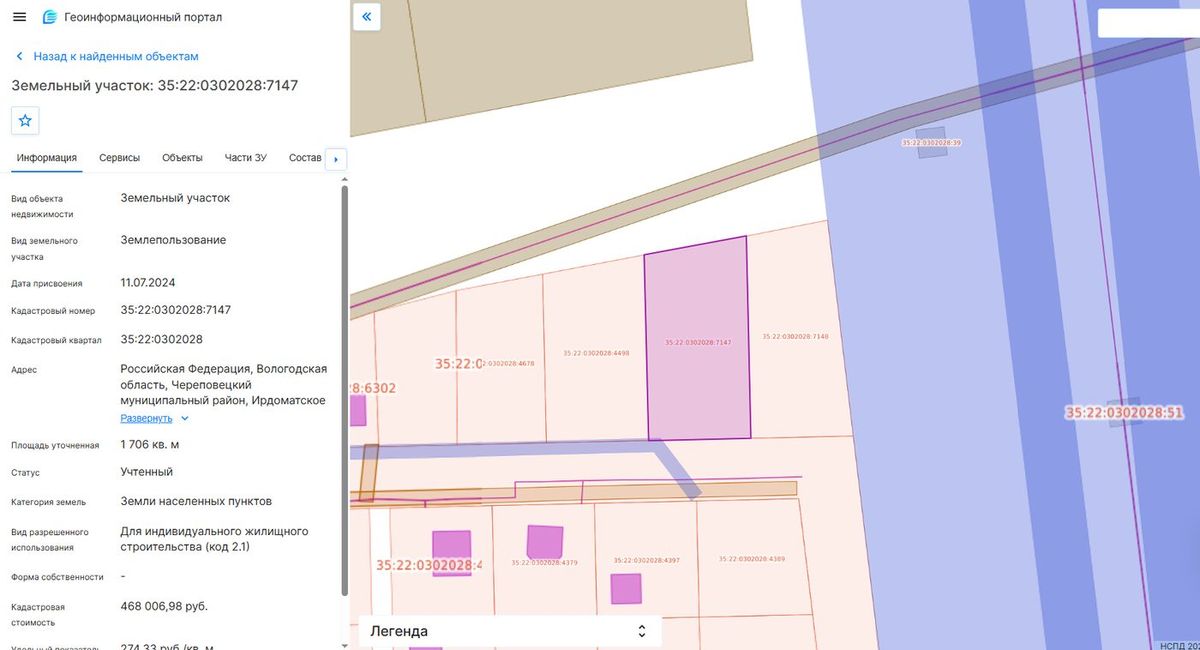Click the value Землепользование

[x=173, y=240]
